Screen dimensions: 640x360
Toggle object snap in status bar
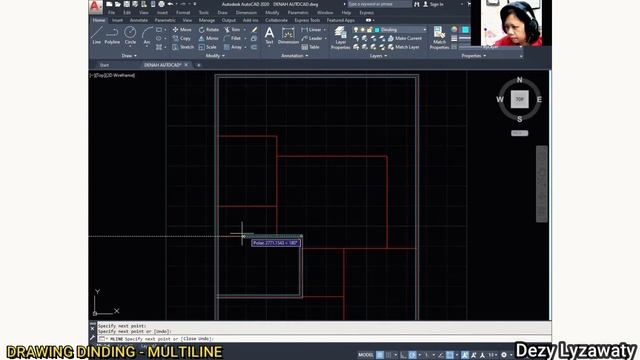[x=450, y=355]
